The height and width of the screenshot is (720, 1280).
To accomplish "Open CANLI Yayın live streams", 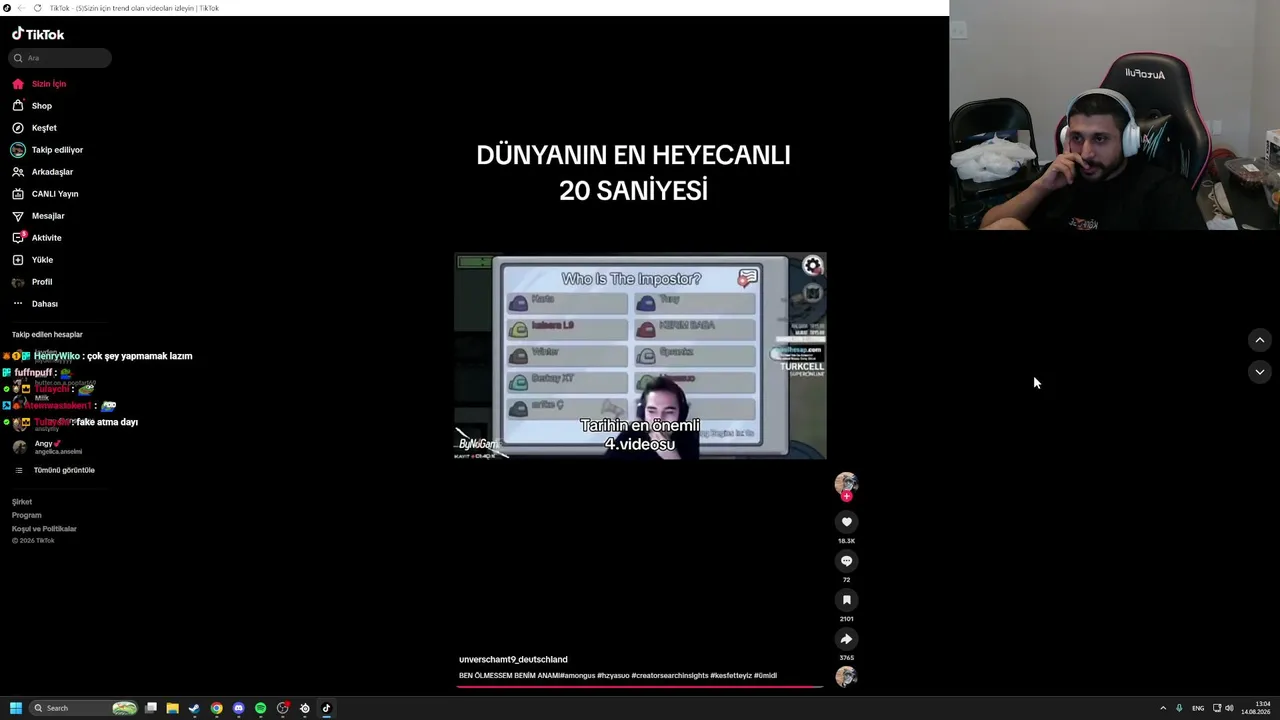I will (45, 194).
